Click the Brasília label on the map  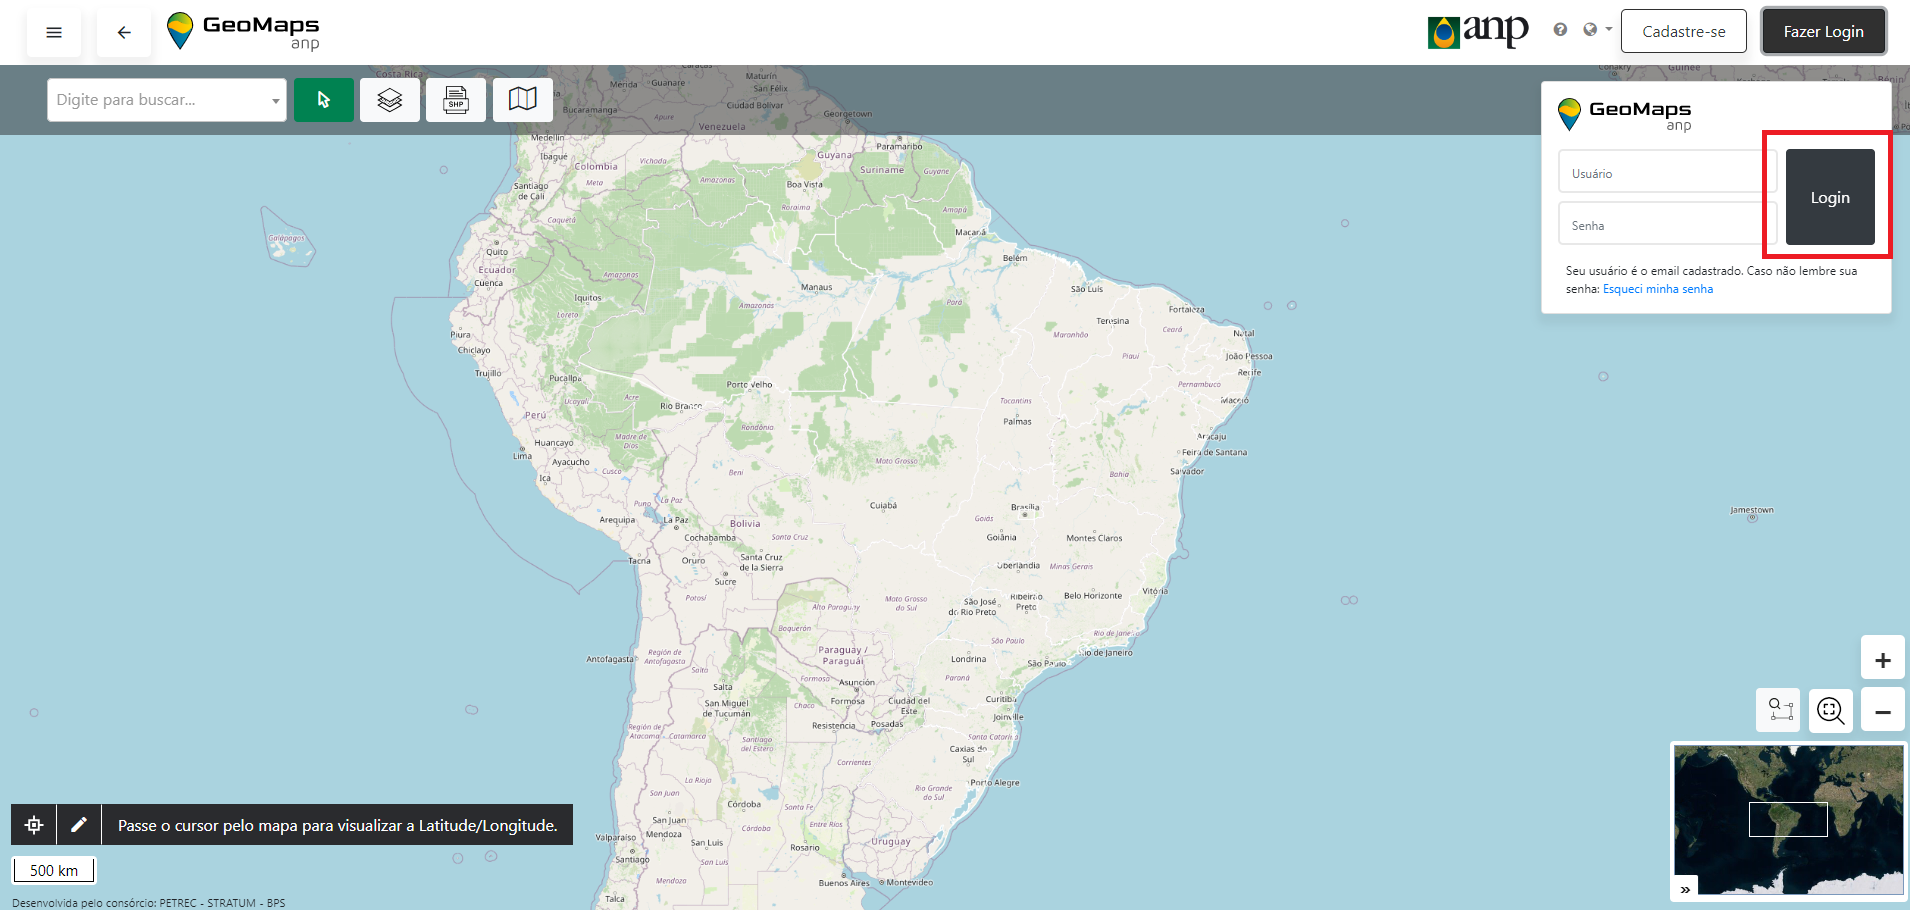pyautogui.click(x=1025, y=507)
